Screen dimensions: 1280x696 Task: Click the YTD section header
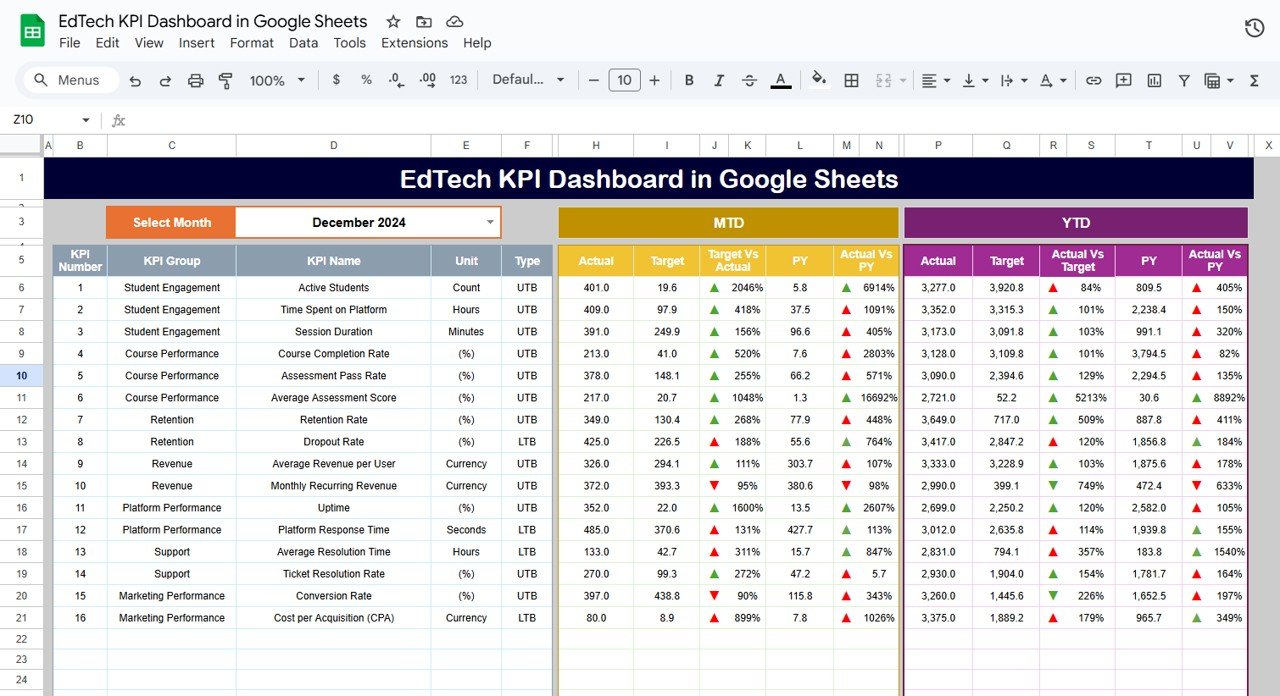[1076, 222]
